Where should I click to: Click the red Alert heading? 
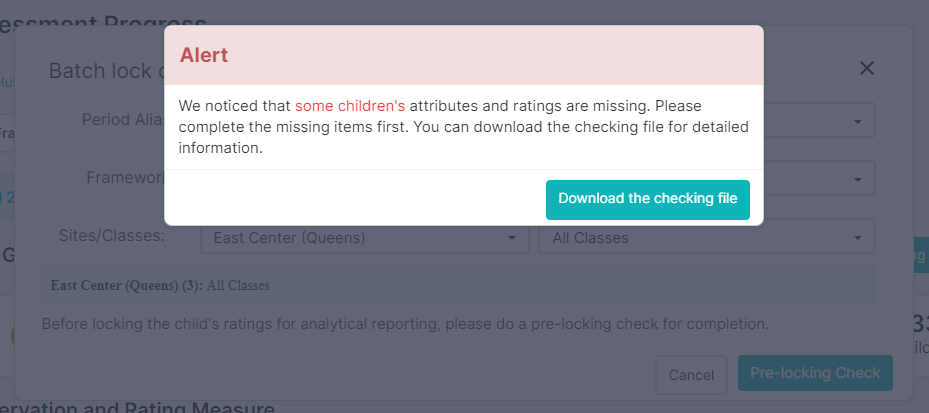pyautogui.click(x=204, y=55)
